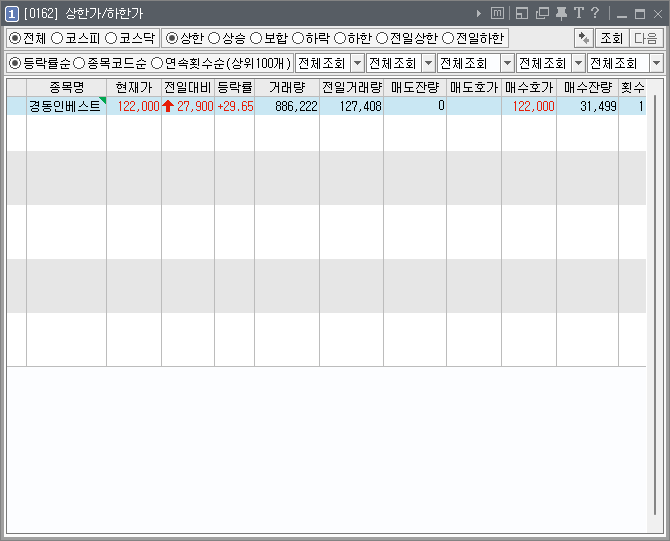Click the 다음 next button
Image resolution: width=670 pixels, height=541 pixels.
[646, 38]
